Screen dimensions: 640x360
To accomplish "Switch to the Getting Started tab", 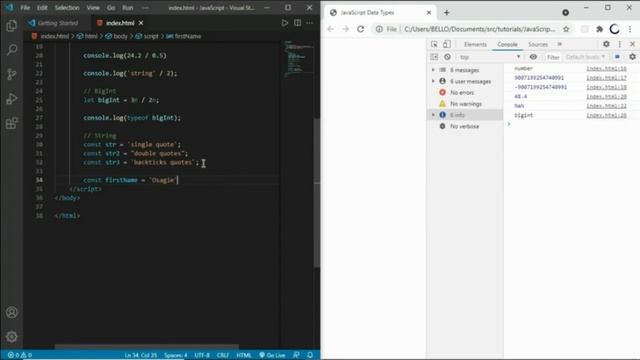I will click(x=57, y=23).
